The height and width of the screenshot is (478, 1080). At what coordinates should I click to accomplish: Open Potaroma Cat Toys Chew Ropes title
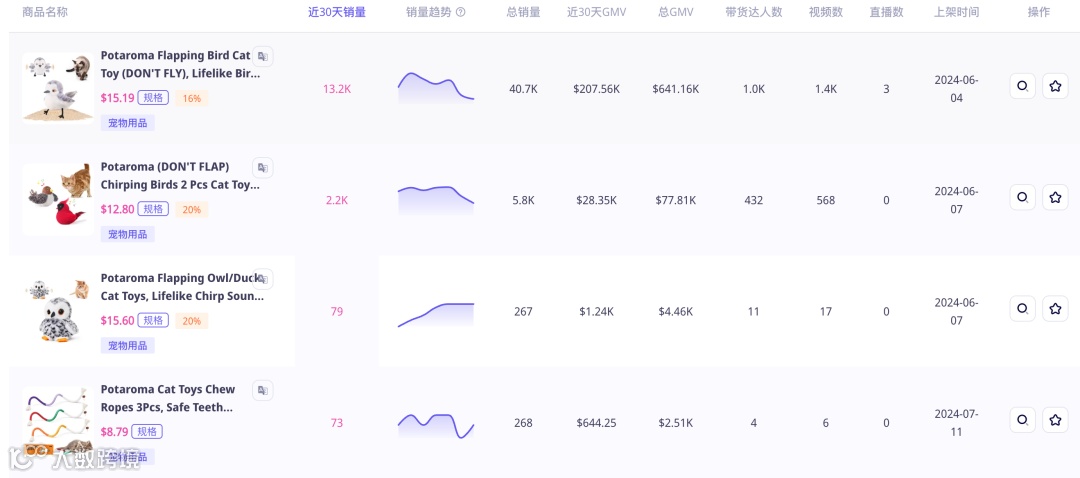click(x=167, y=399)
